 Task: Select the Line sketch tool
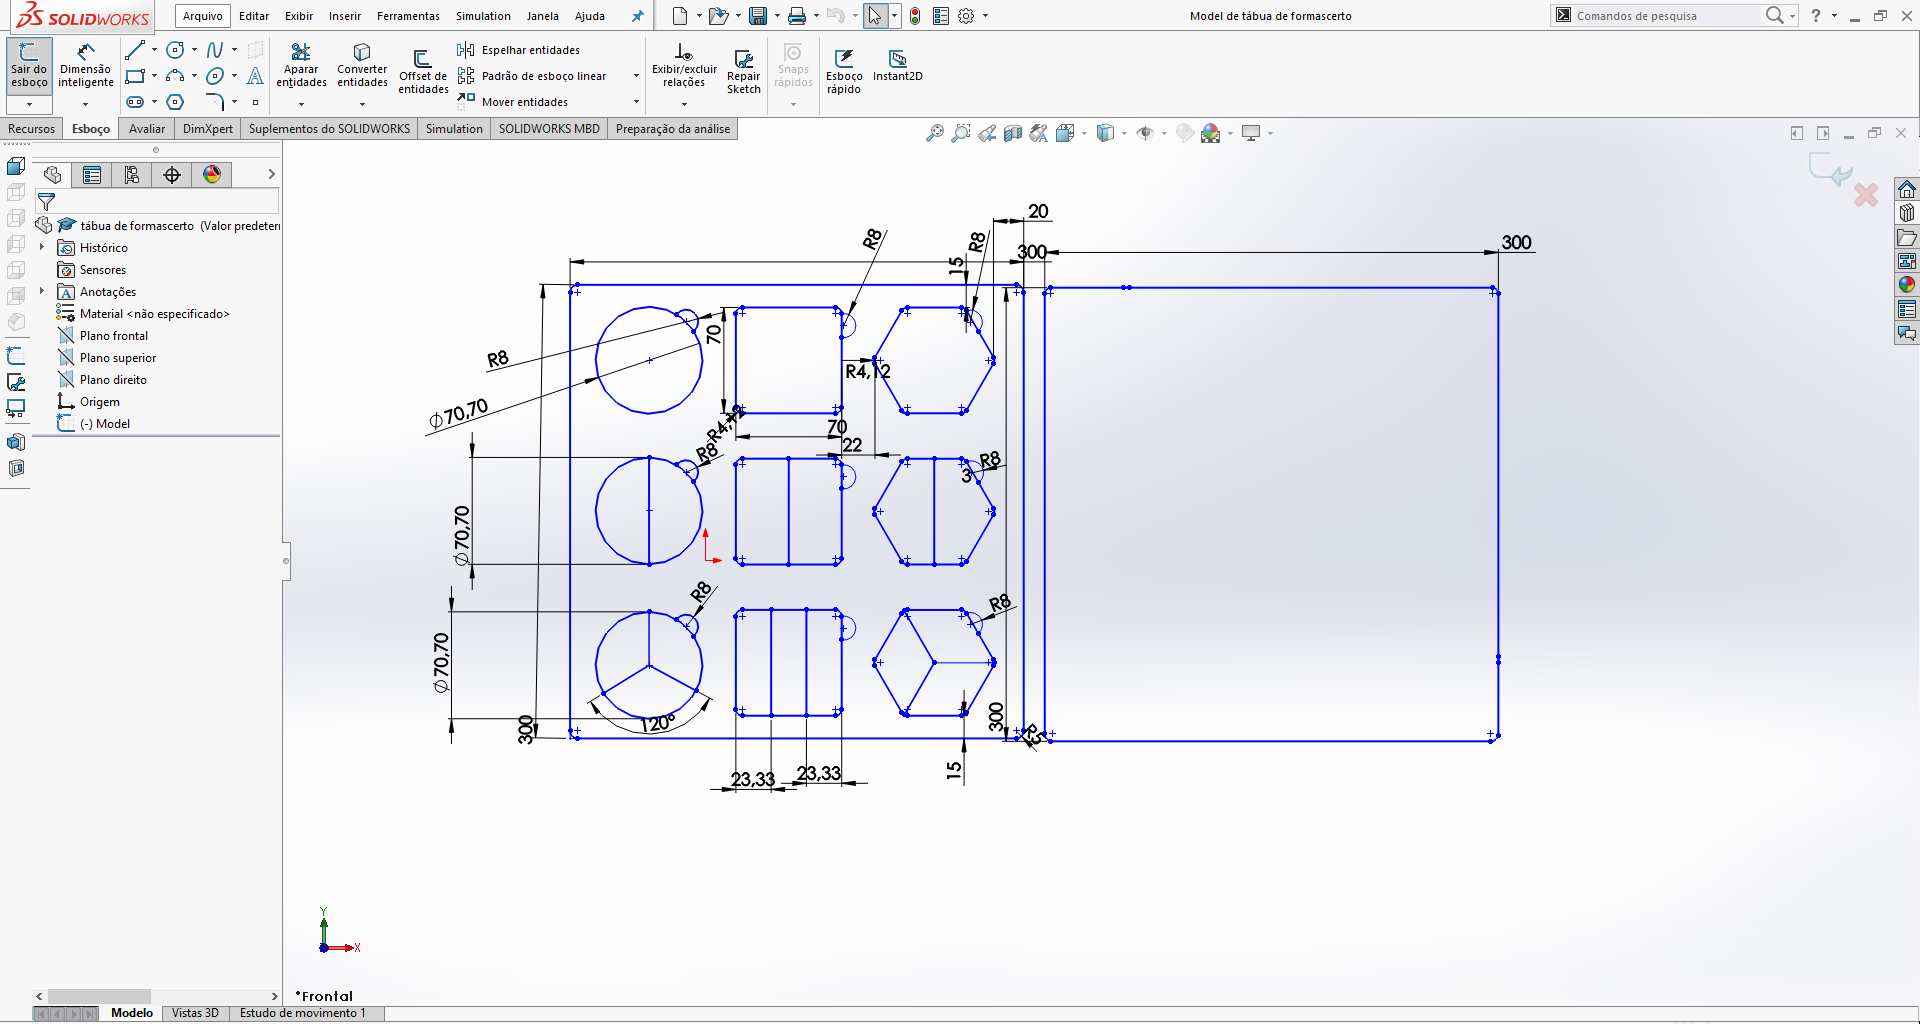point(135,50)
